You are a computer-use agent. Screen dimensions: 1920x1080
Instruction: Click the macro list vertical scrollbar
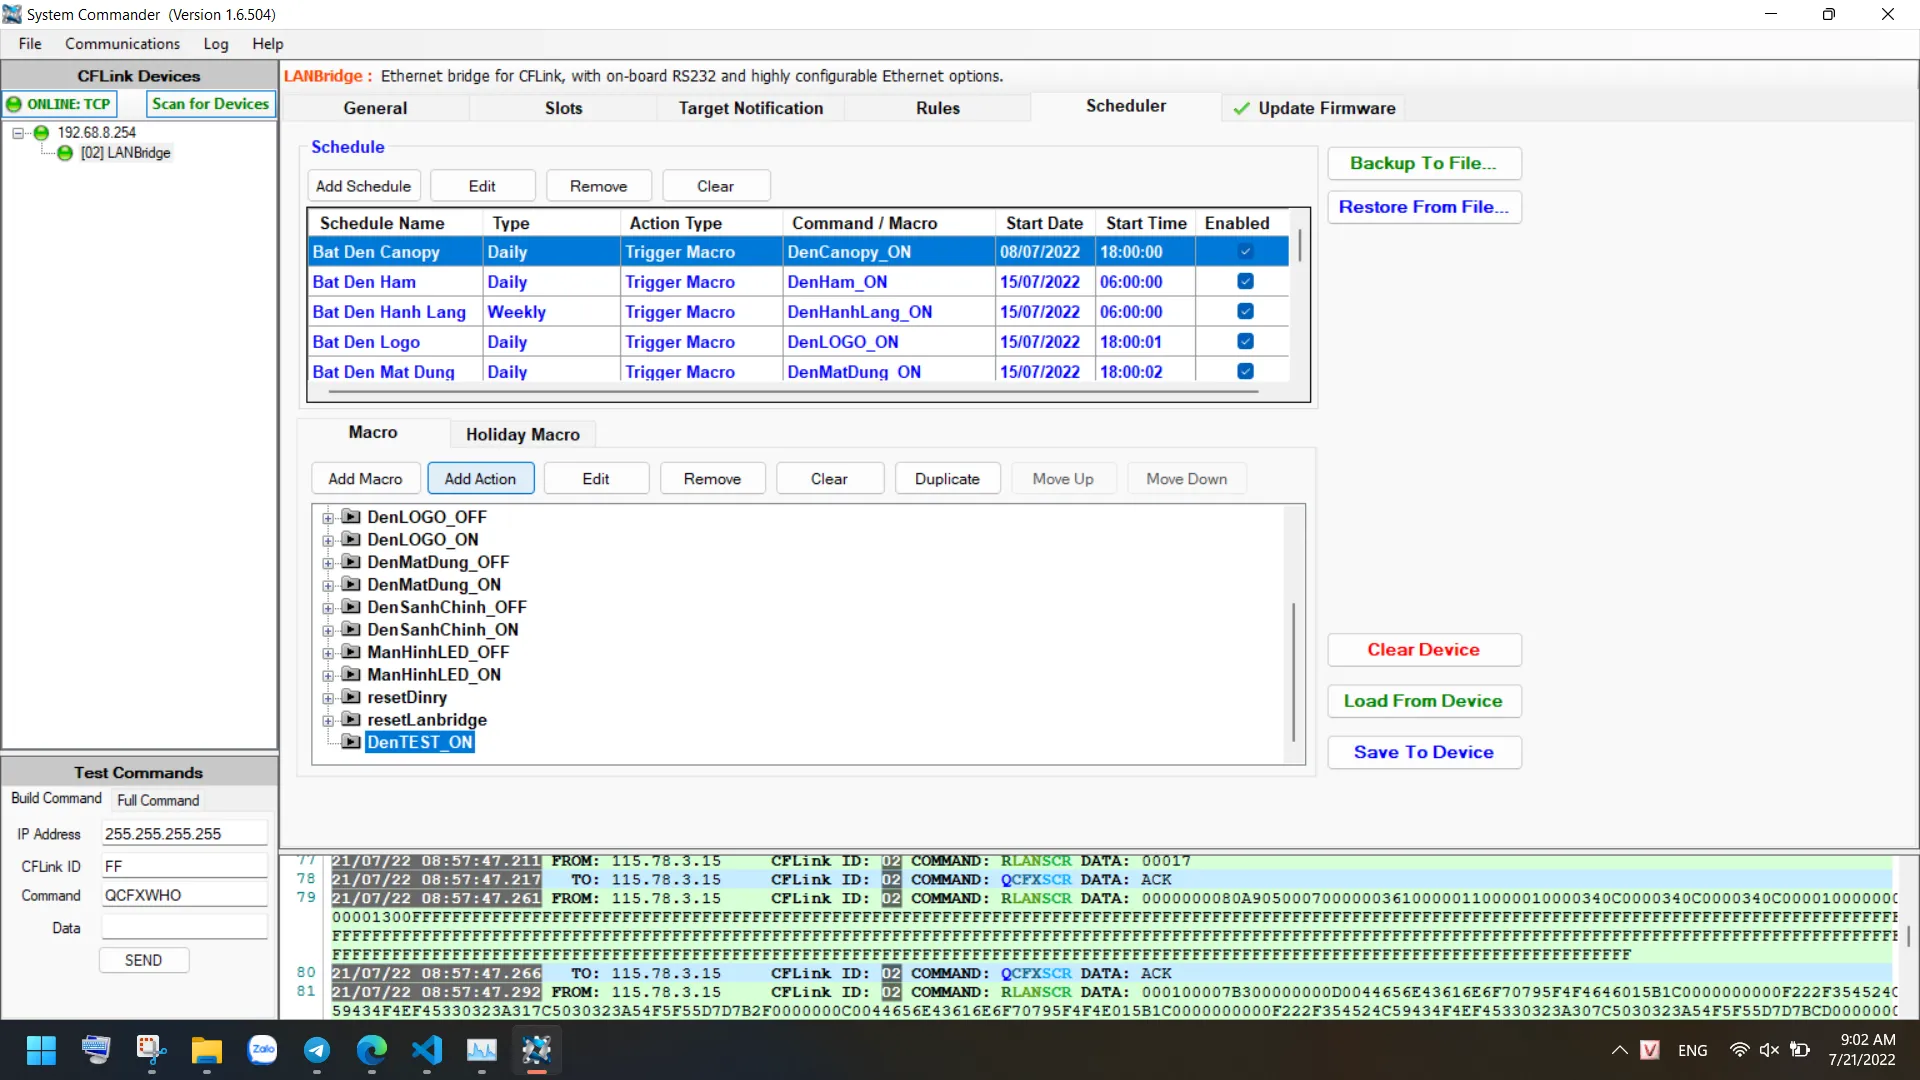coord(1294,670)
